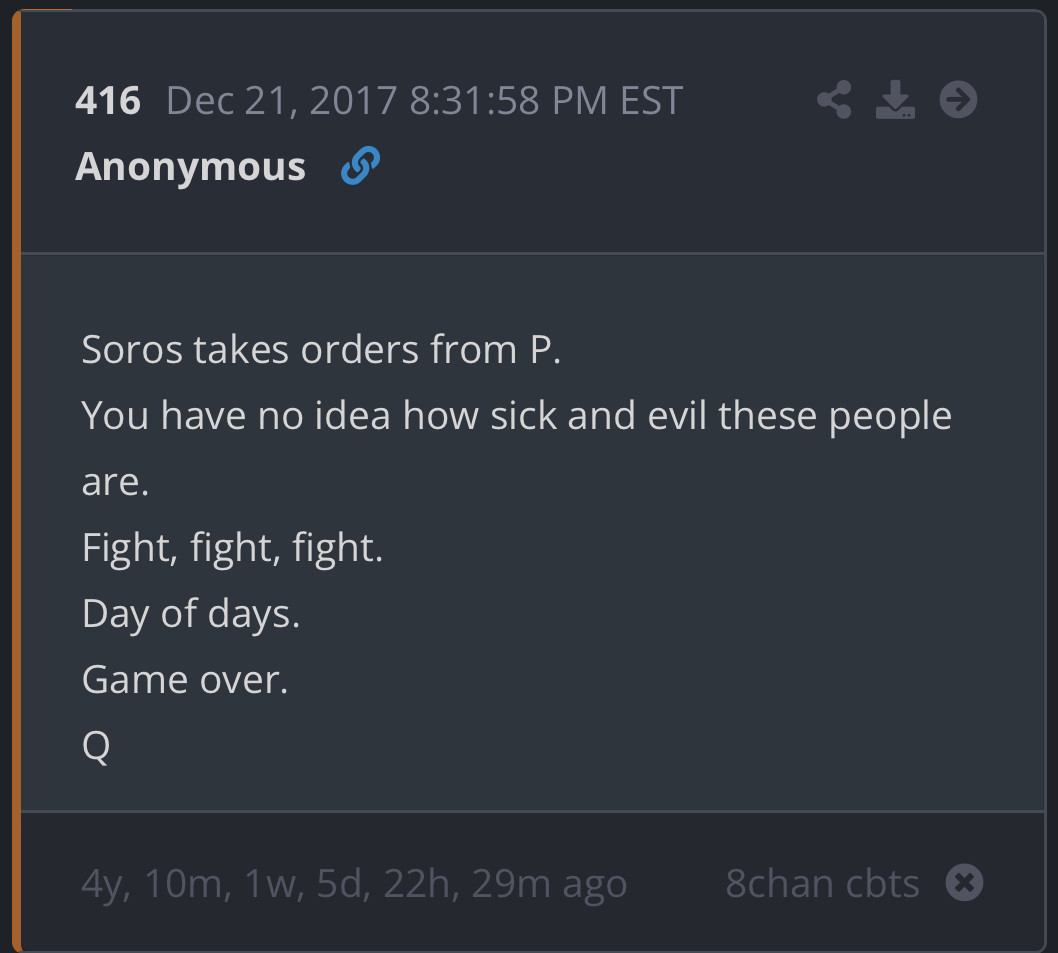Image resolution: width=1058 pixels, height=953 pixels.
Task: Click the download post icon
Action: coord(895,100)
